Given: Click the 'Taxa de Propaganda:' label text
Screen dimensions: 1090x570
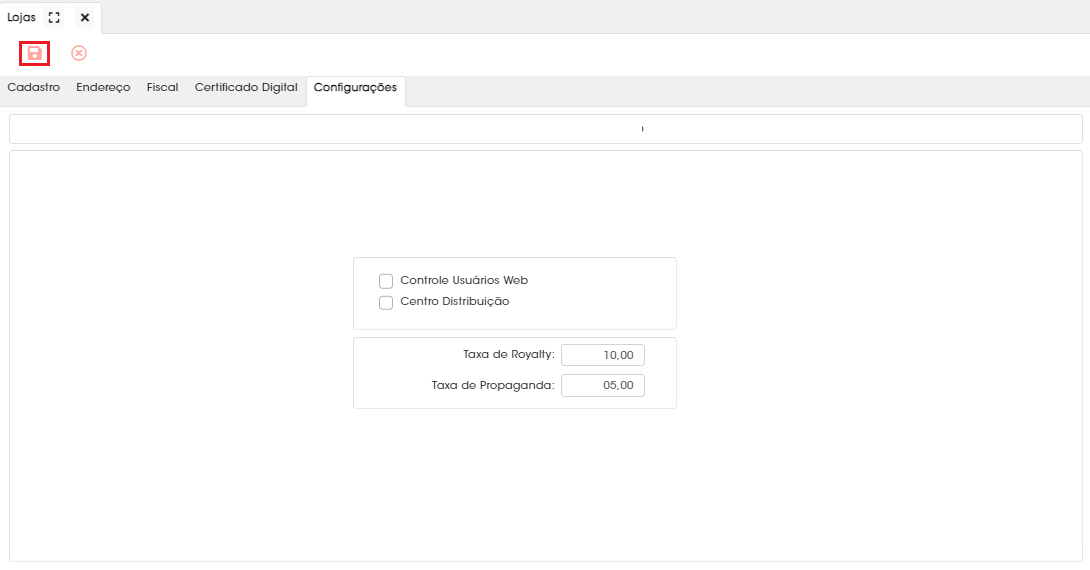Looking at the screenshot, I should 493,385.
